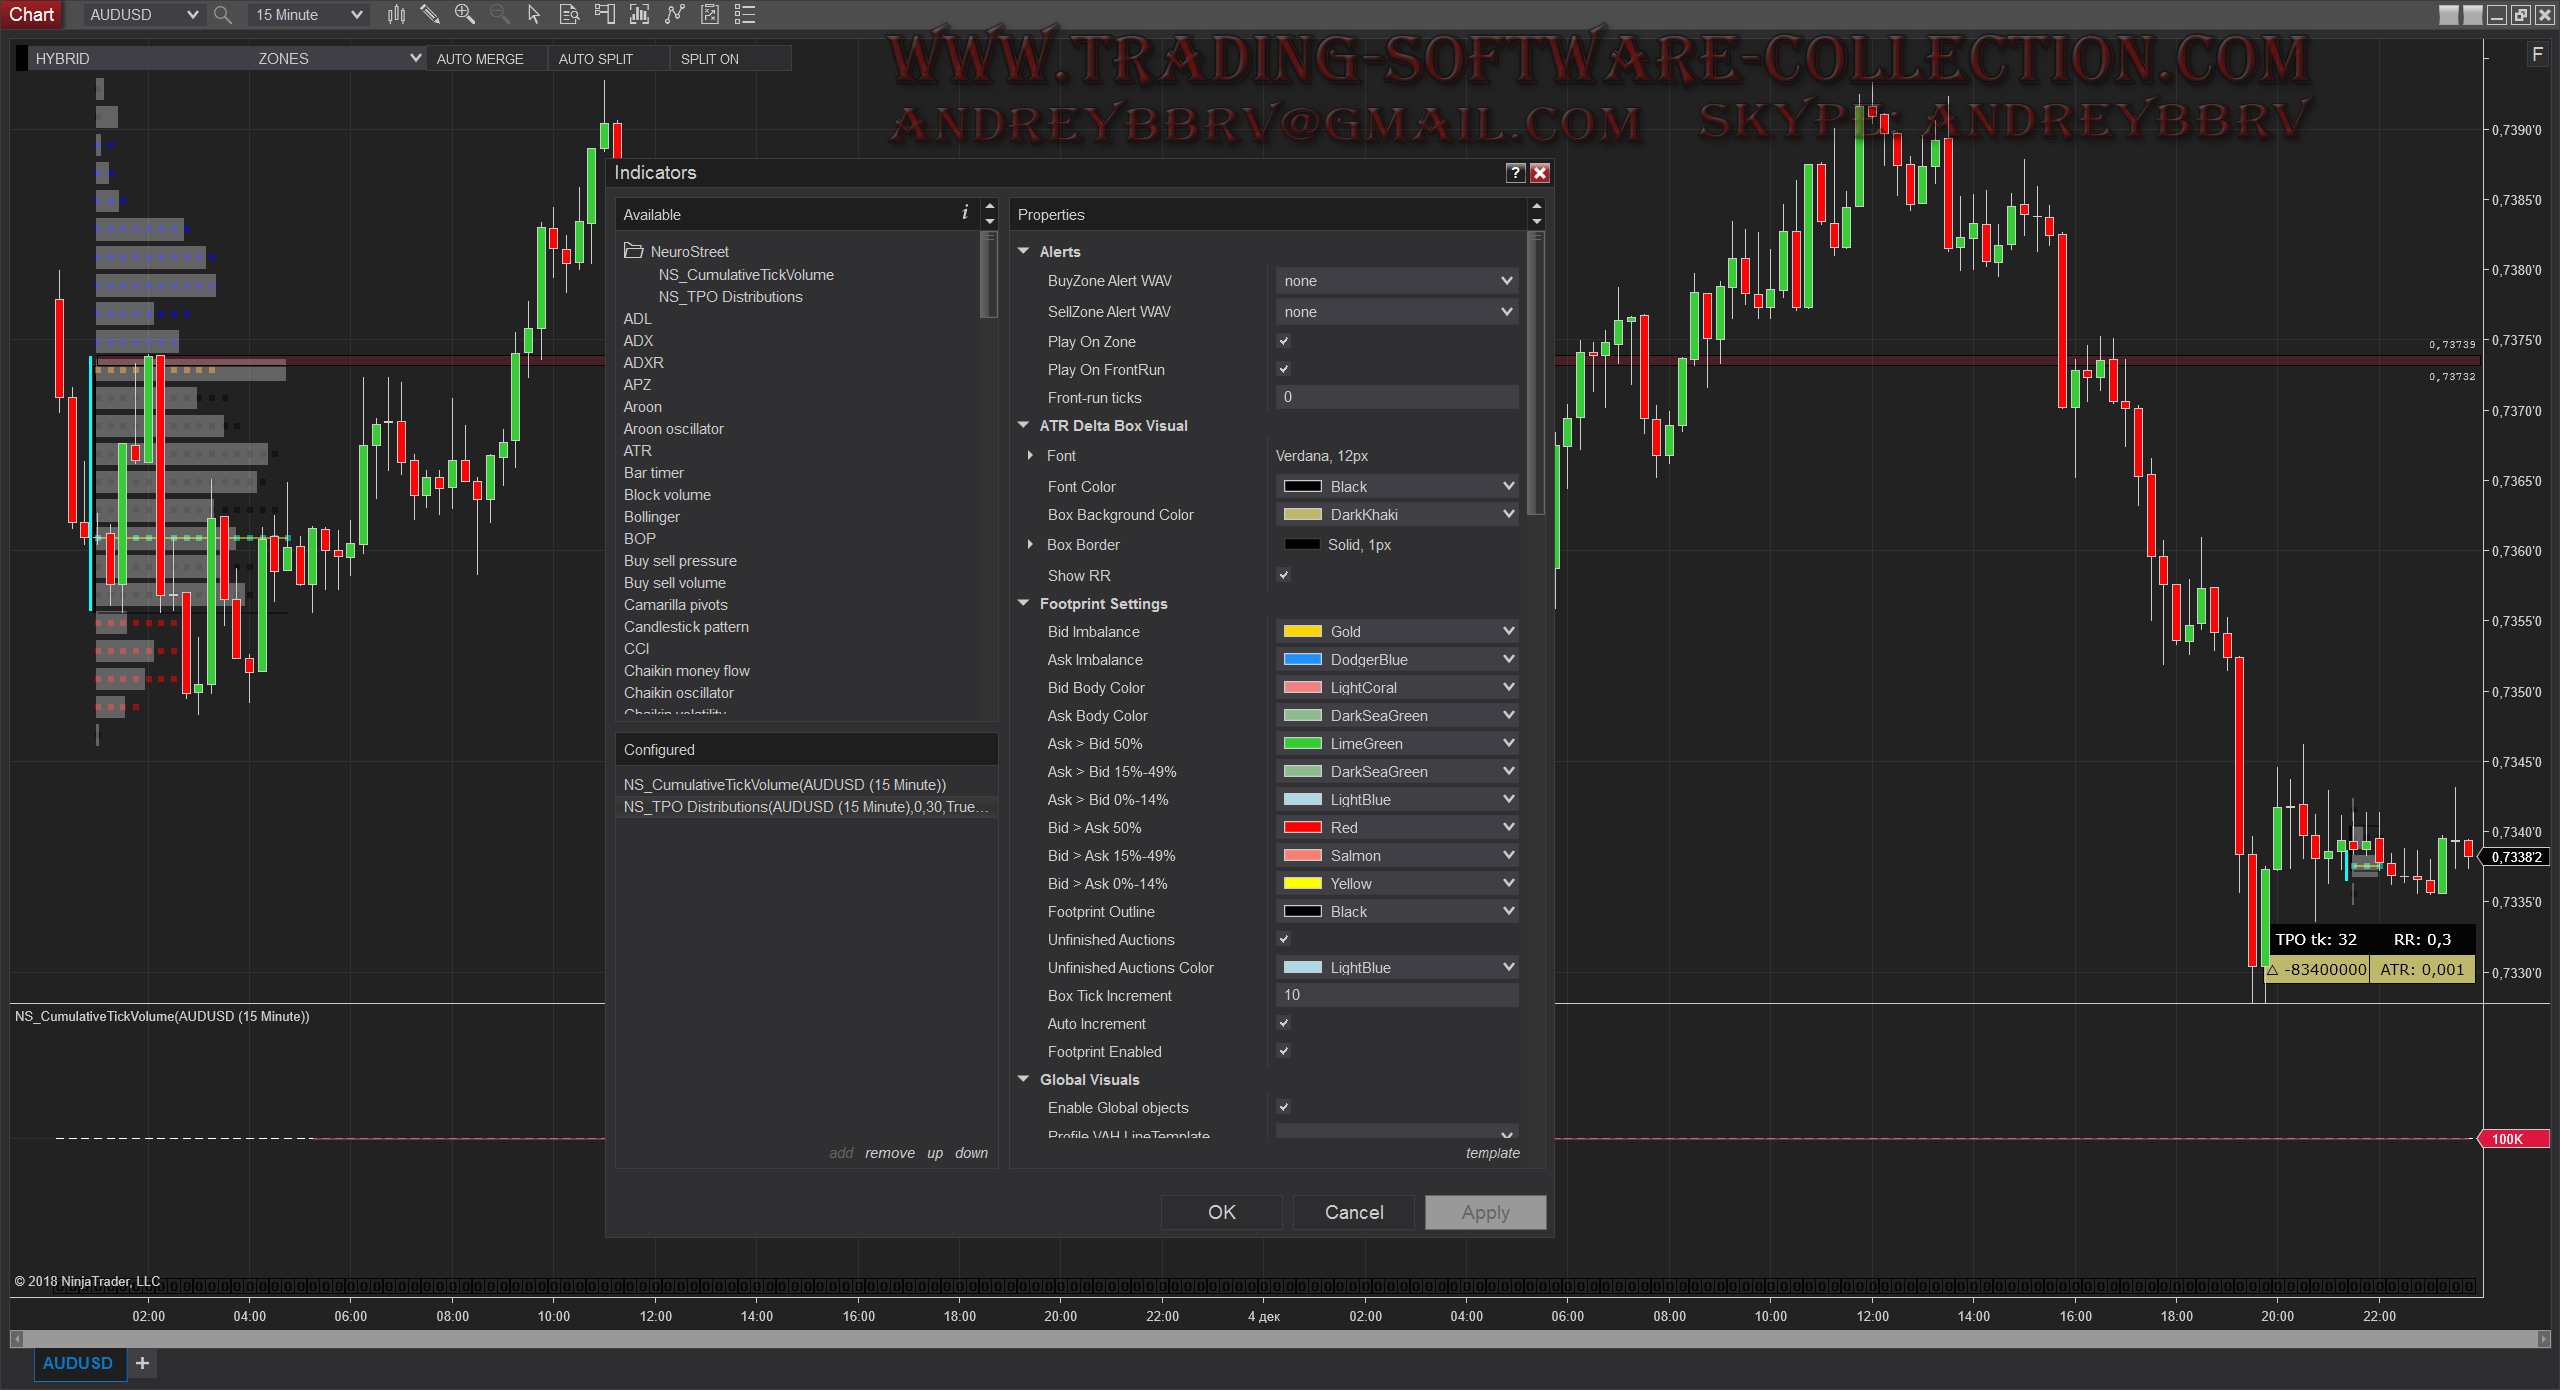Select the cursor pointer tool icon
Image resolution: width=2560 pixels, height=1390 pixels.
tap(534, 14)
